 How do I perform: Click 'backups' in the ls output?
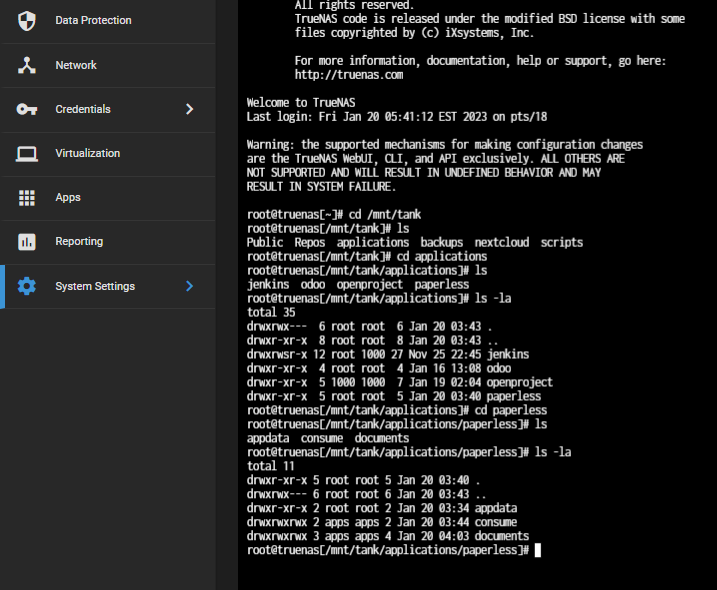(442, 242)
